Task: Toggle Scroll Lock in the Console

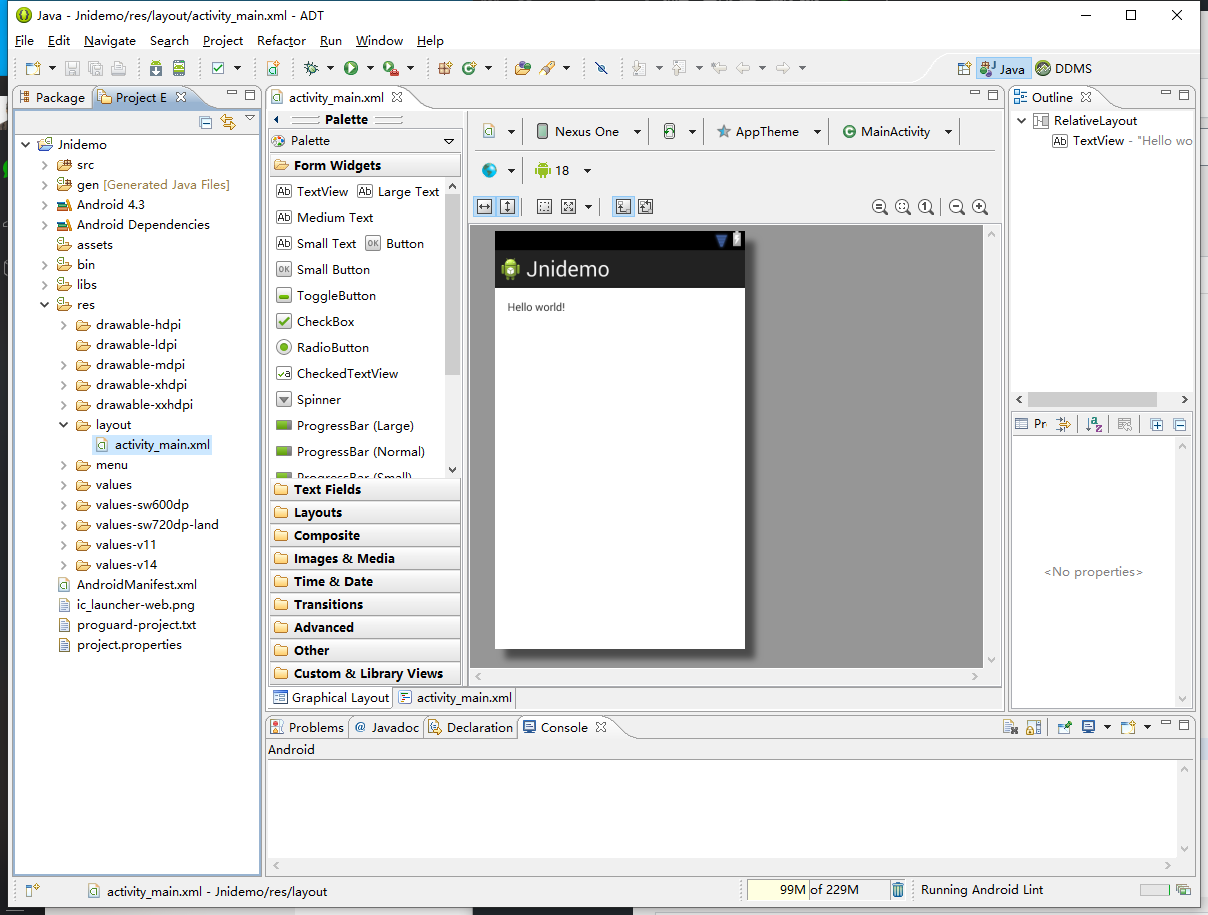Action: (1034, 728)
